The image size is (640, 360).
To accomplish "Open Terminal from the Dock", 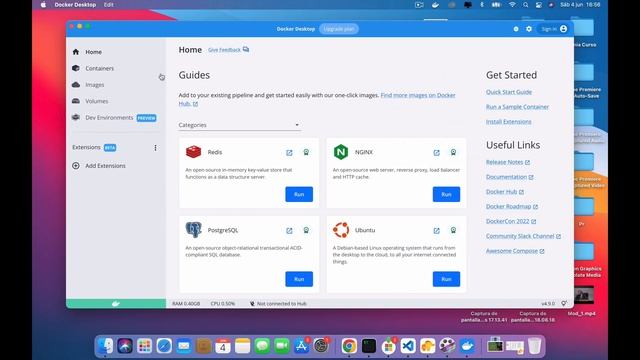I will (369, 346).
